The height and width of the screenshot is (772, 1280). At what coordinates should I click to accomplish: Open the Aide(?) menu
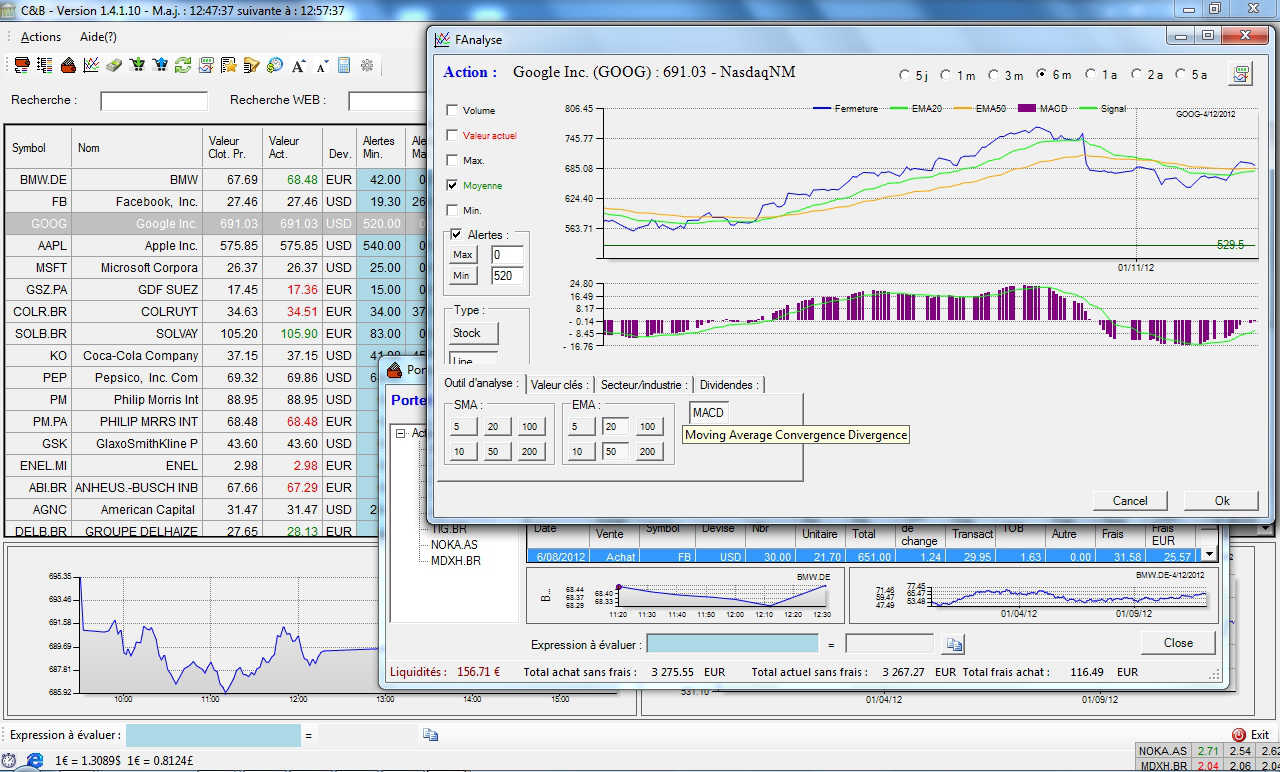pyautogui.click(x=97, y=37)
